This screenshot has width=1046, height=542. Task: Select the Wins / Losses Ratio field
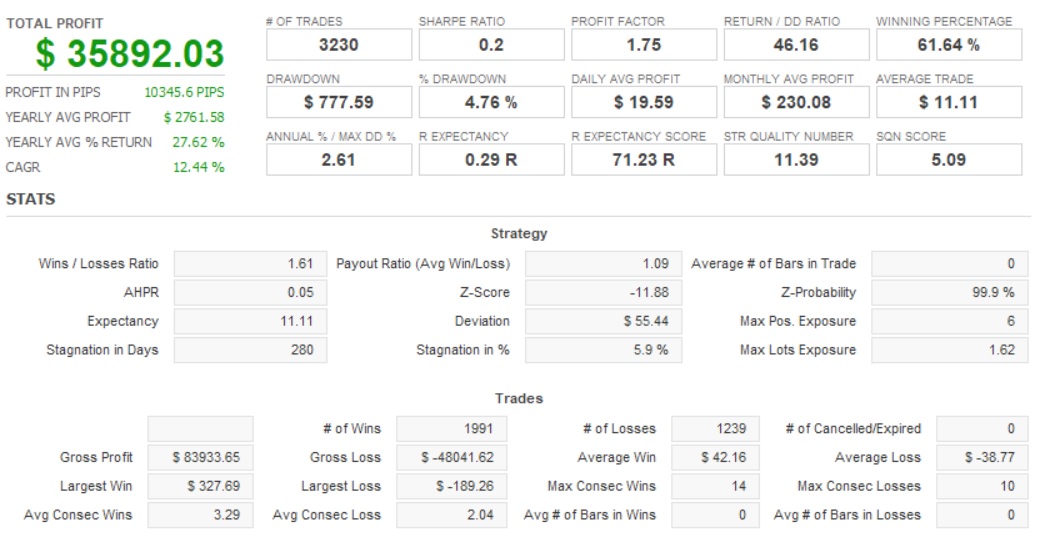pos(250,264)
